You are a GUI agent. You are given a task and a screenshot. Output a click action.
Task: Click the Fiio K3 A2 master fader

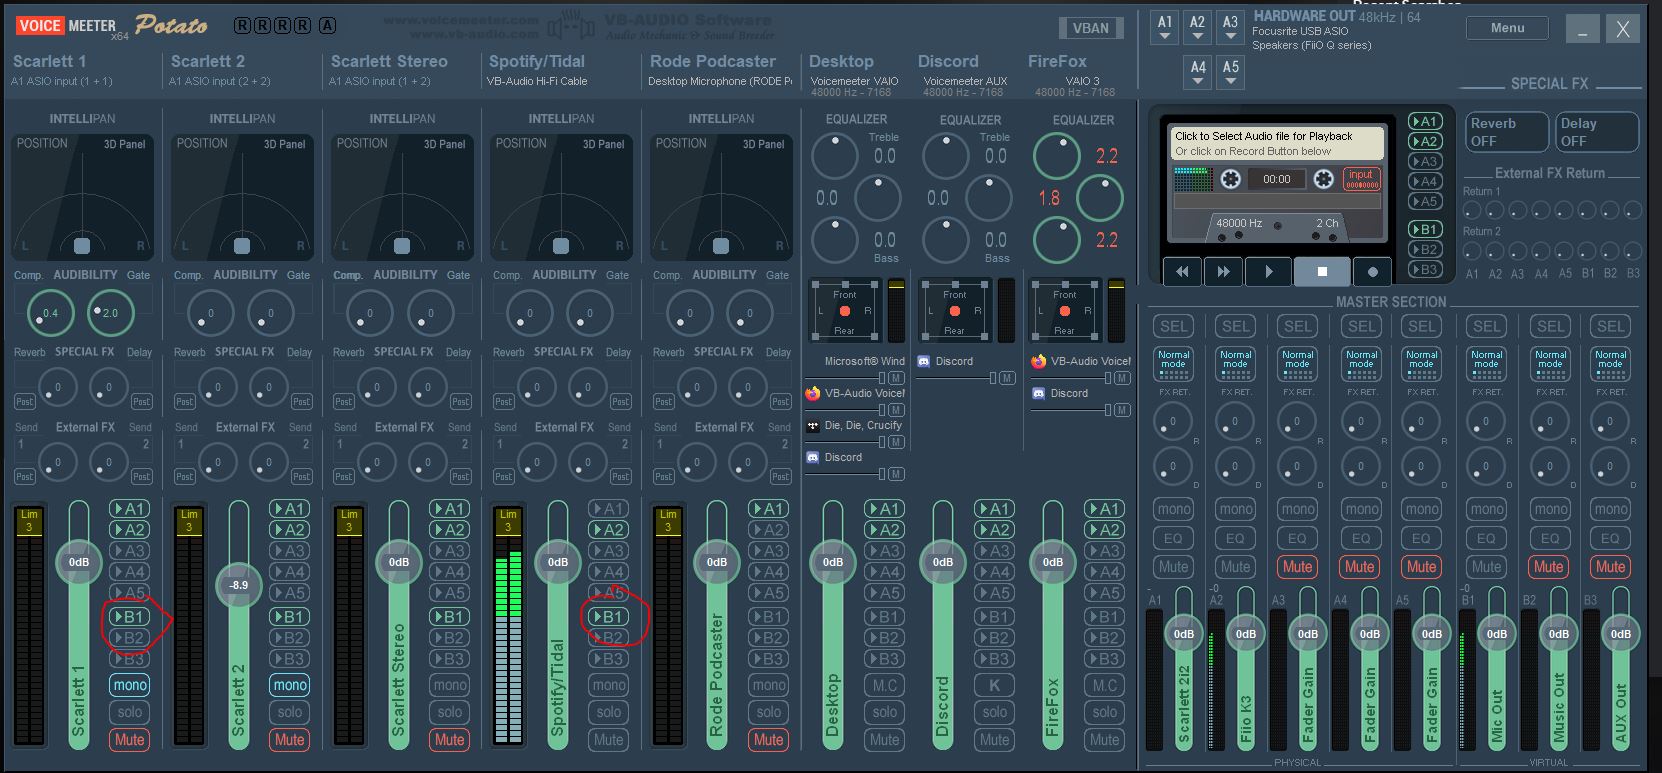coord(1246,633)
